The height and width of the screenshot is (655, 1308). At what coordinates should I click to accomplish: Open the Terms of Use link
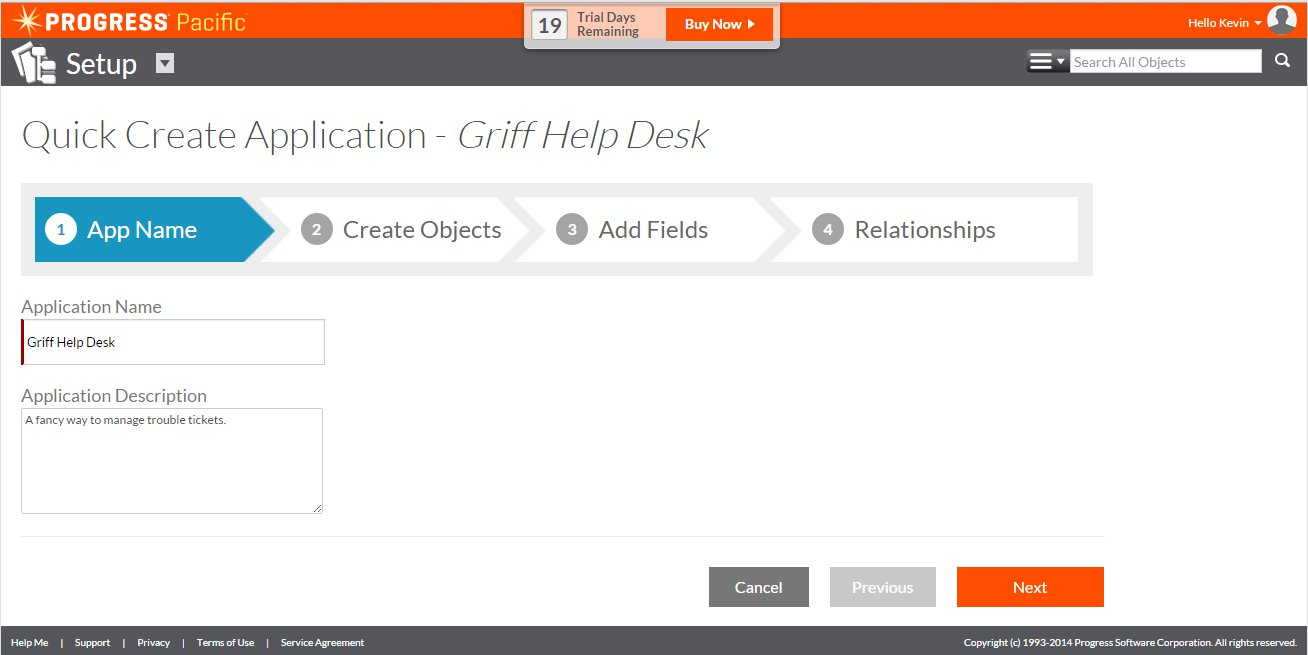225,643
